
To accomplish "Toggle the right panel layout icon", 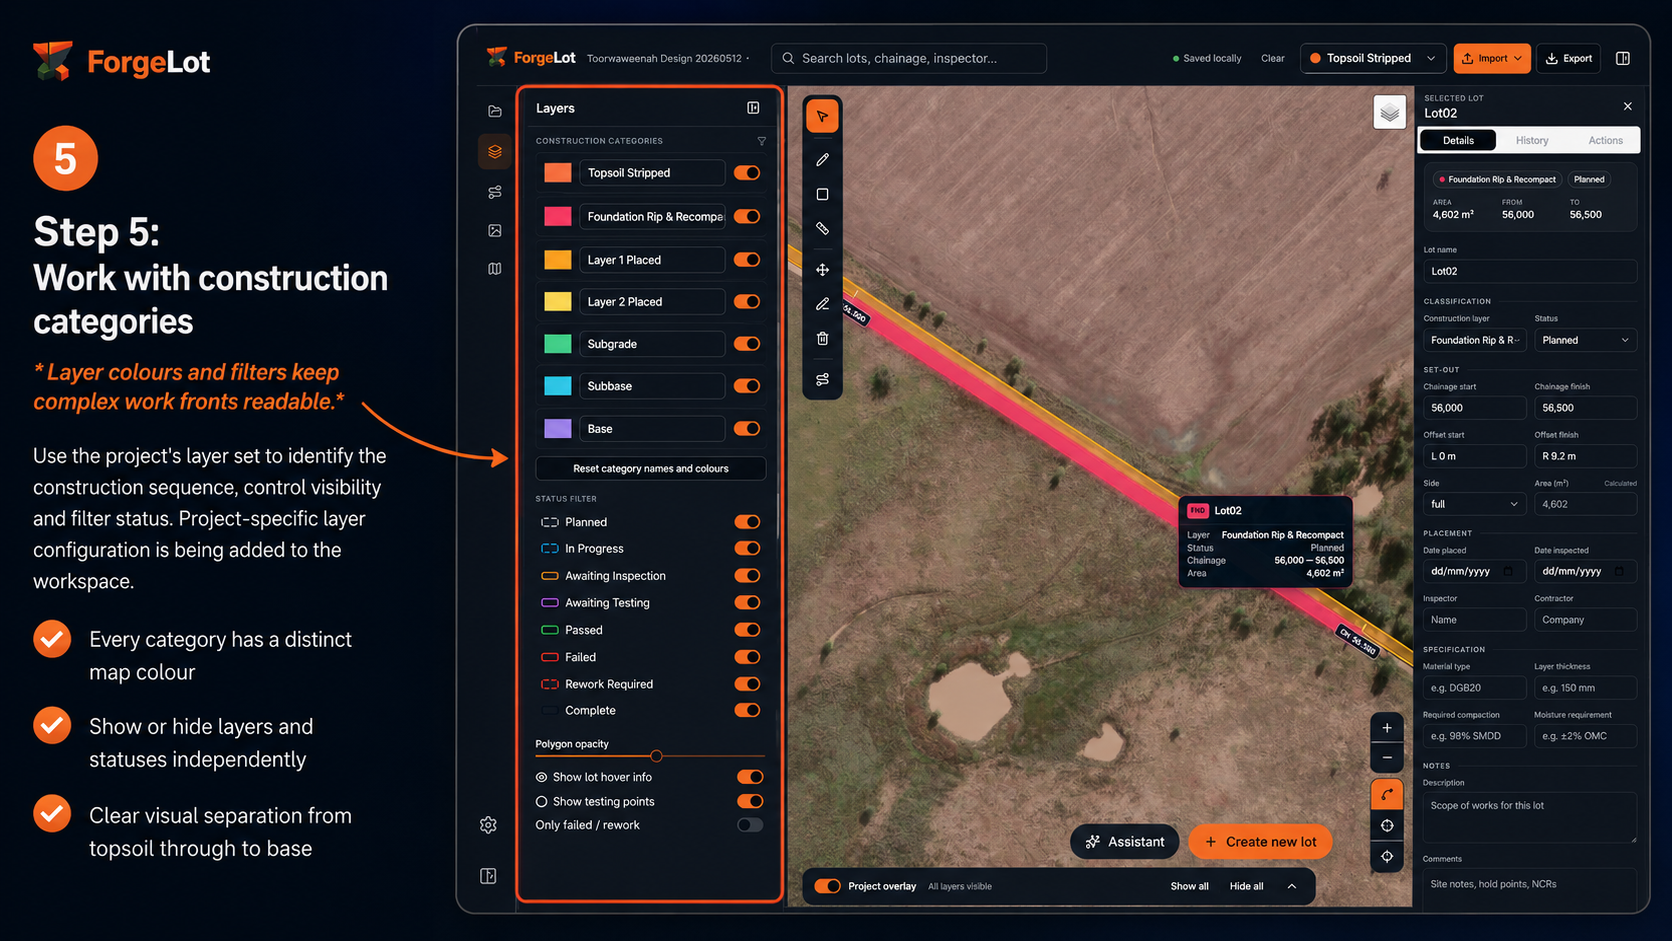I will pyautogui.click(x=1623, y=58).
